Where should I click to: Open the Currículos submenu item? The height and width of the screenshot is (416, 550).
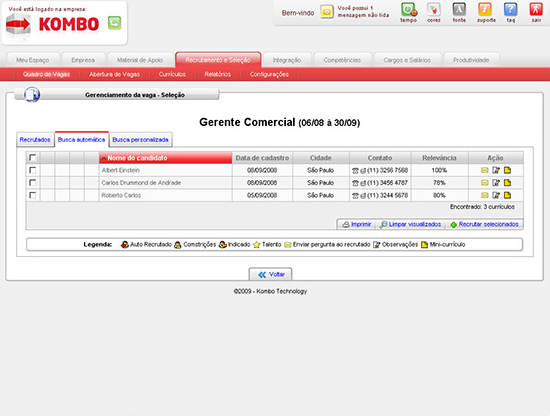tap(172, 74)
